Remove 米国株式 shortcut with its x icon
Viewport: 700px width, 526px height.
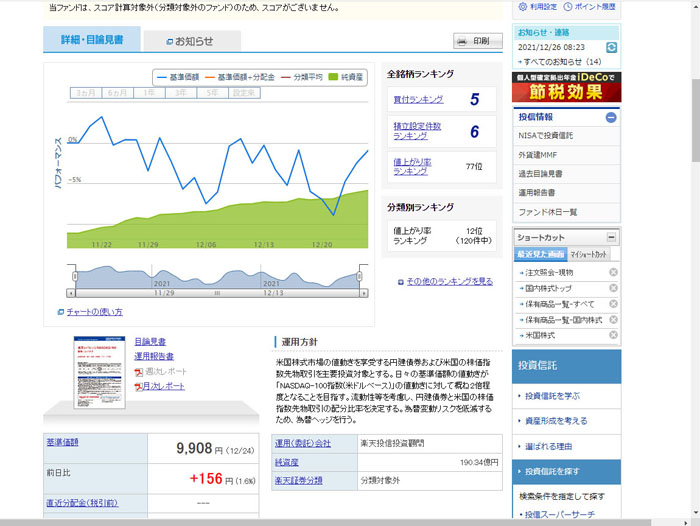coord(613,334)
